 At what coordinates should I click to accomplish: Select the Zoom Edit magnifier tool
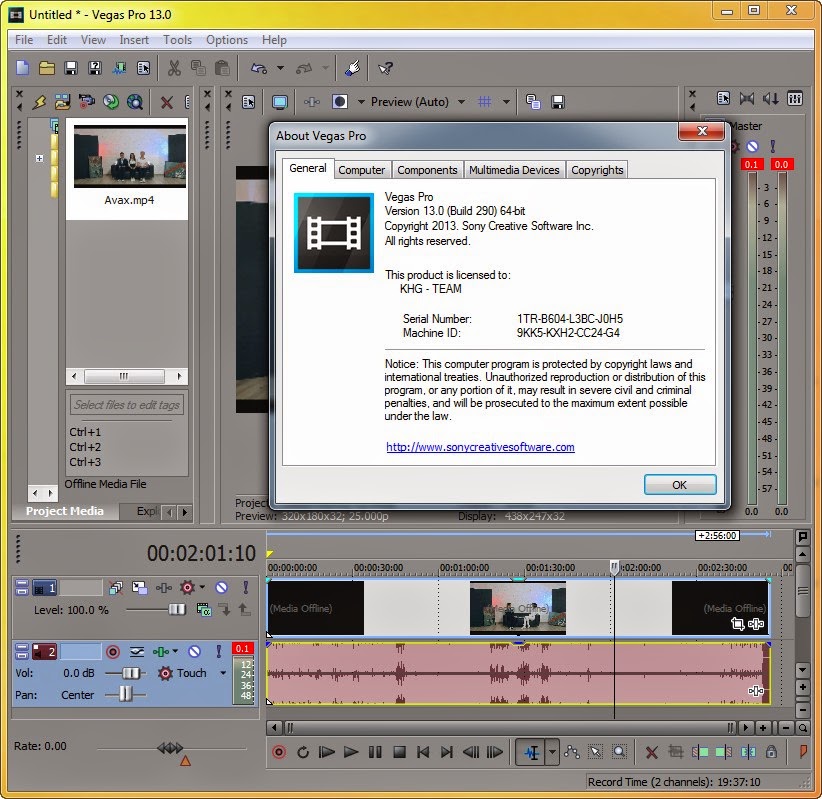click(619, 752)
